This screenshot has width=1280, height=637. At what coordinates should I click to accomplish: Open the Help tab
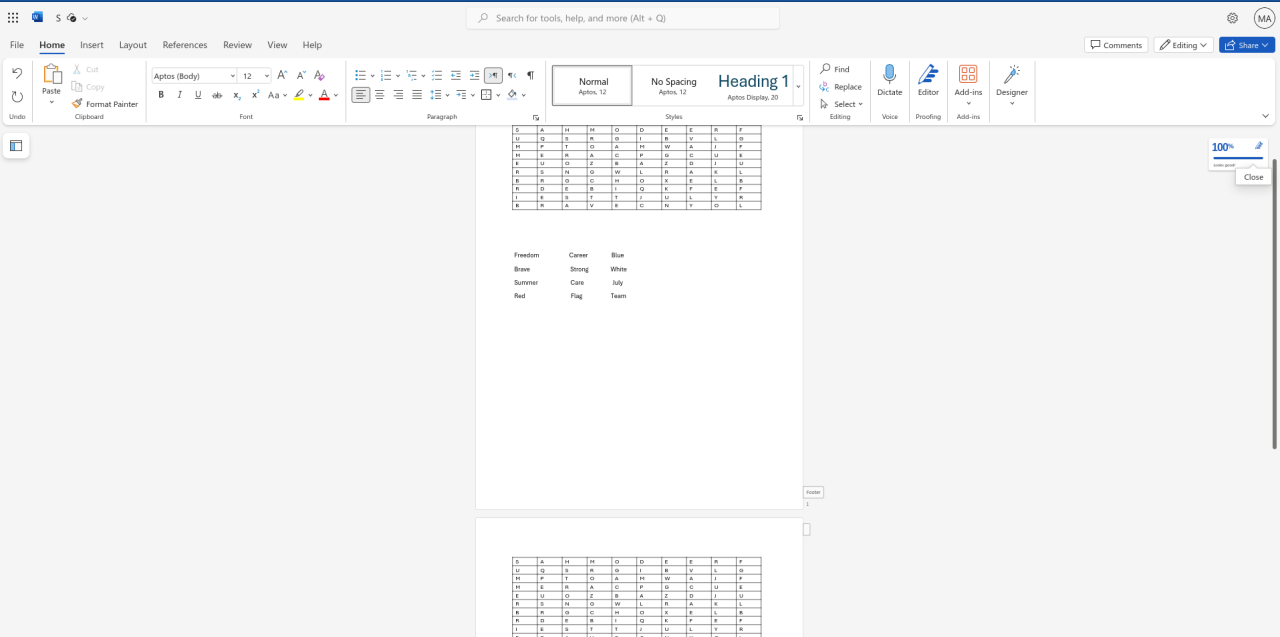312,45
